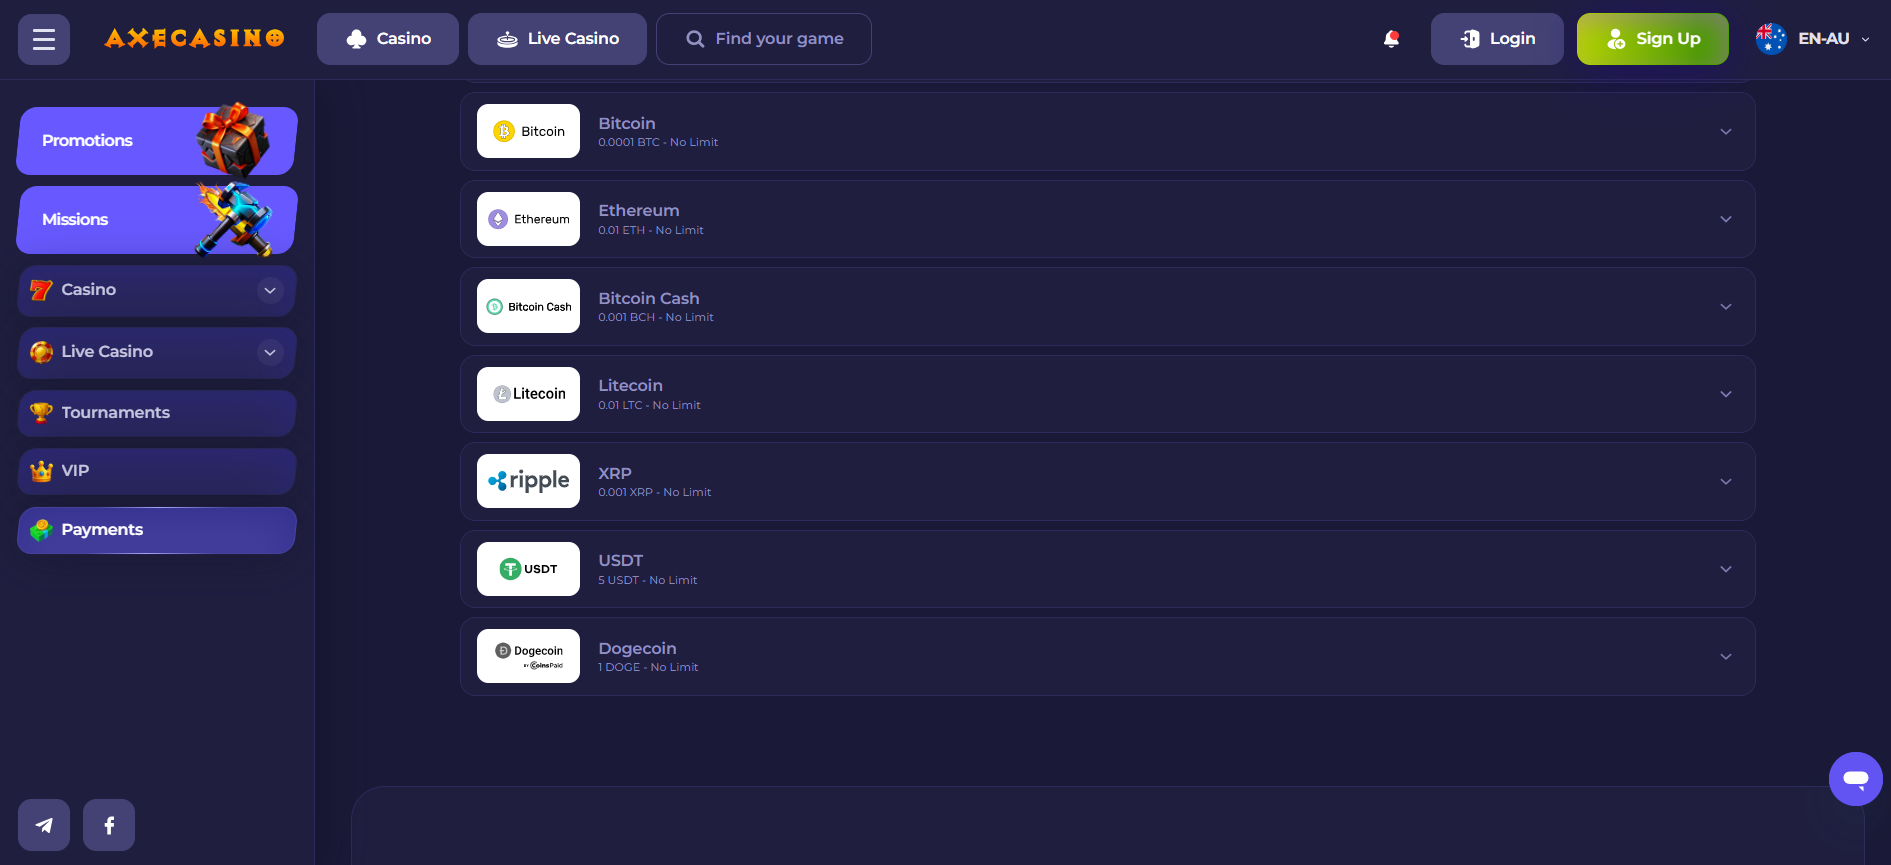Go to Tournaments in the sidebar
Screen dimensions: 1891x865
pos(157,413)
